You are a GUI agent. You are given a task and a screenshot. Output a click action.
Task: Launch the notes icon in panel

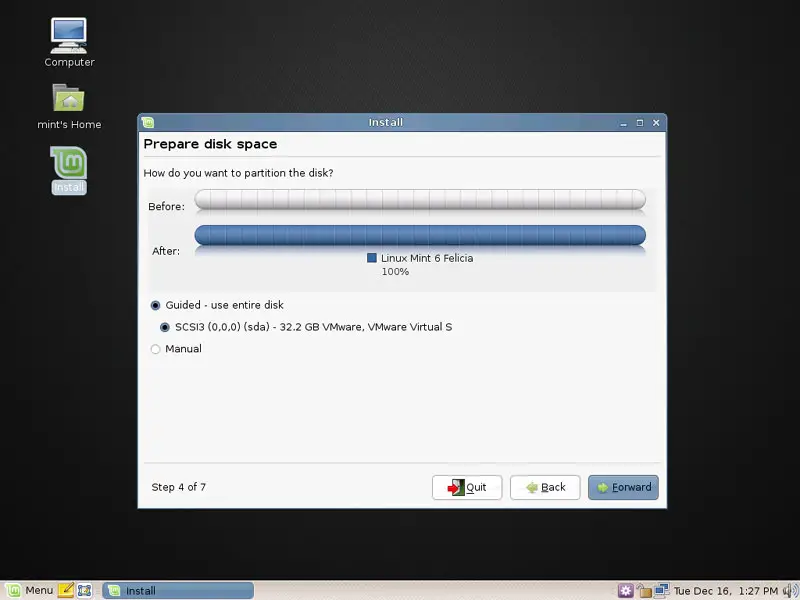[x=66, y=590]
